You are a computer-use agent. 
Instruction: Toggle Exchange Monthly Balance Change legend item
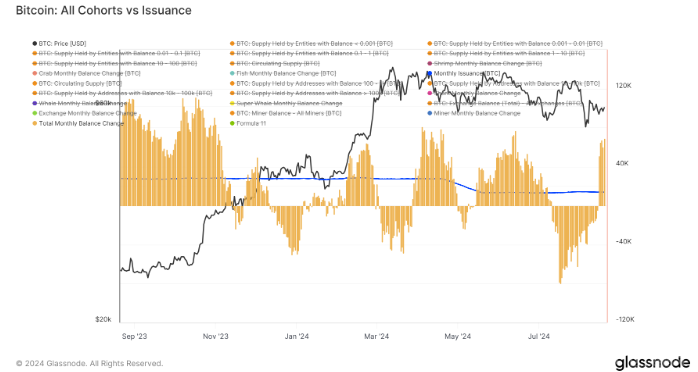pyautogui.click(x=84, y=113)
